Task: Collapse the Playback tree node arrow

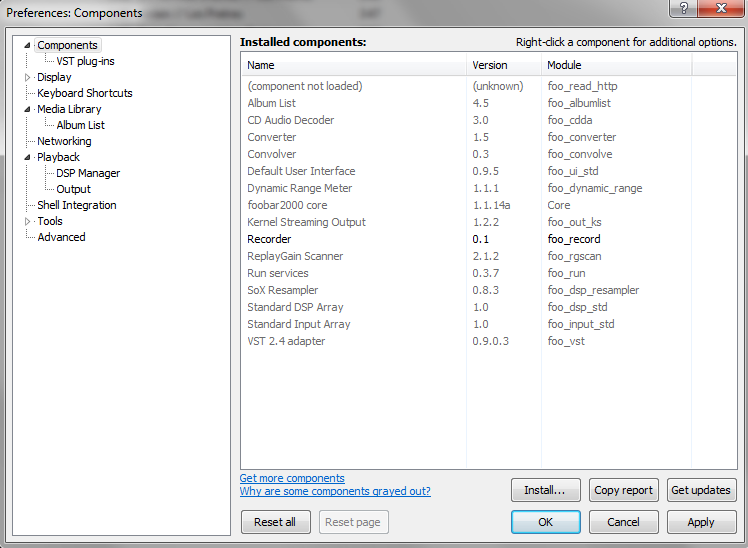Action: 27,157
